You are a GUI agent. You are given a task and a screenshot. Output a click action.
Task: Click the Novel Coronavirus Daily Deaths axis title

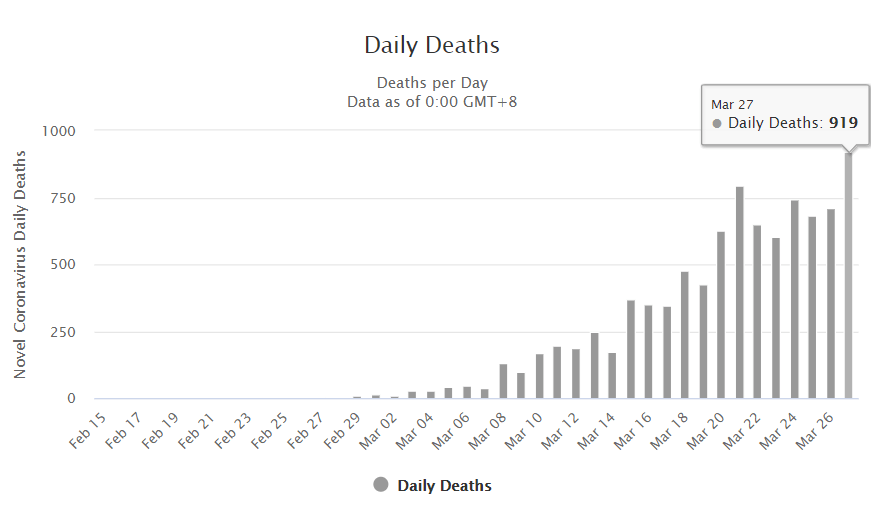click(20, 265)
